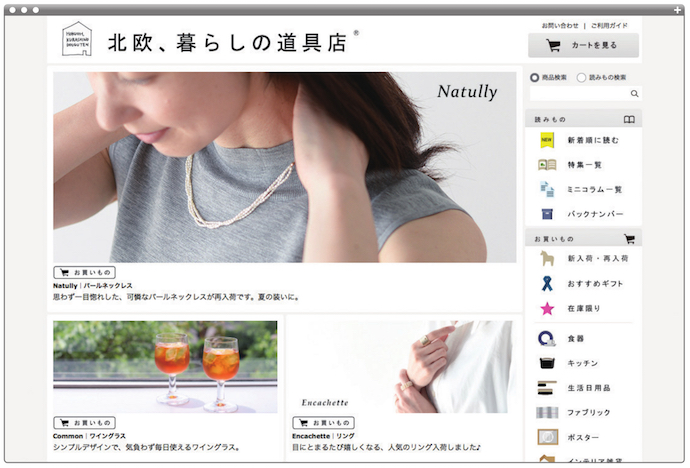Screen dimensions: 690x468
Task: Click the cart icon in お買いもの header
Action: tap(629, 239)
